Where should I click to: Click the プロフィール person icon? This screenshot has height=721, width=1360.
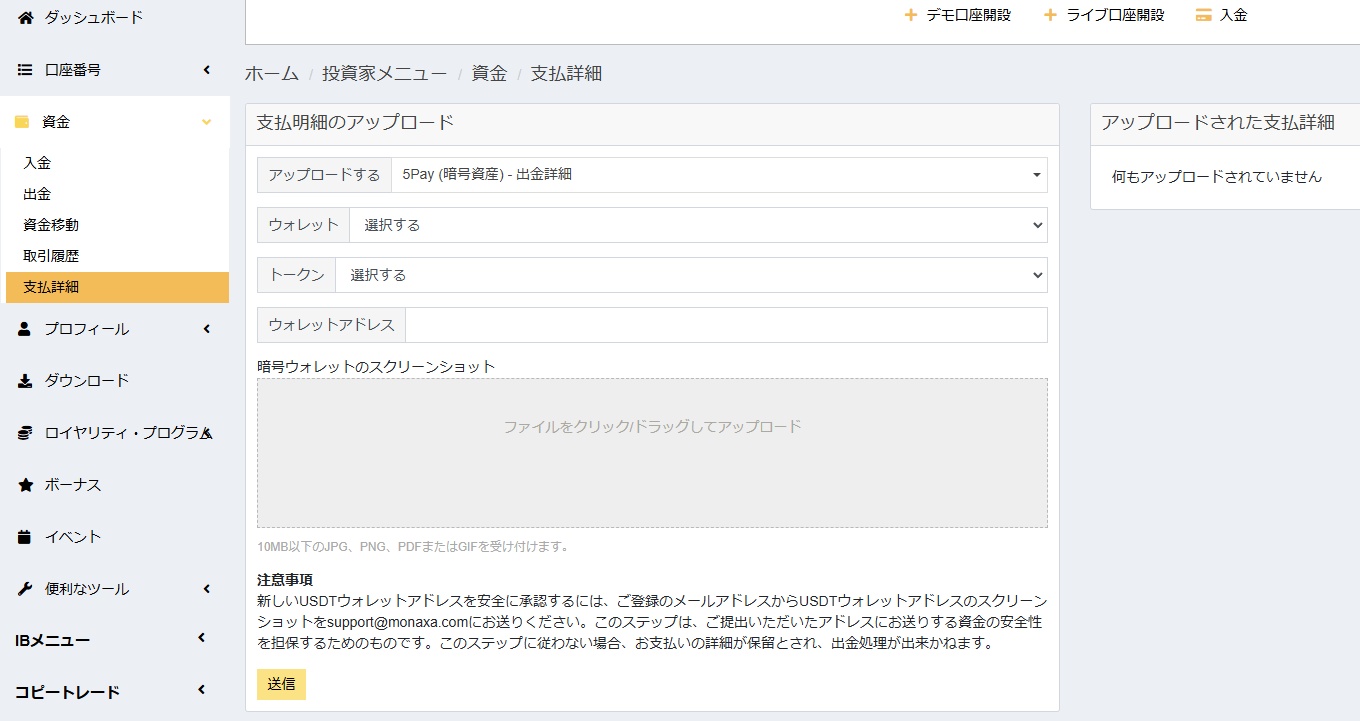[x=26, y=329]
